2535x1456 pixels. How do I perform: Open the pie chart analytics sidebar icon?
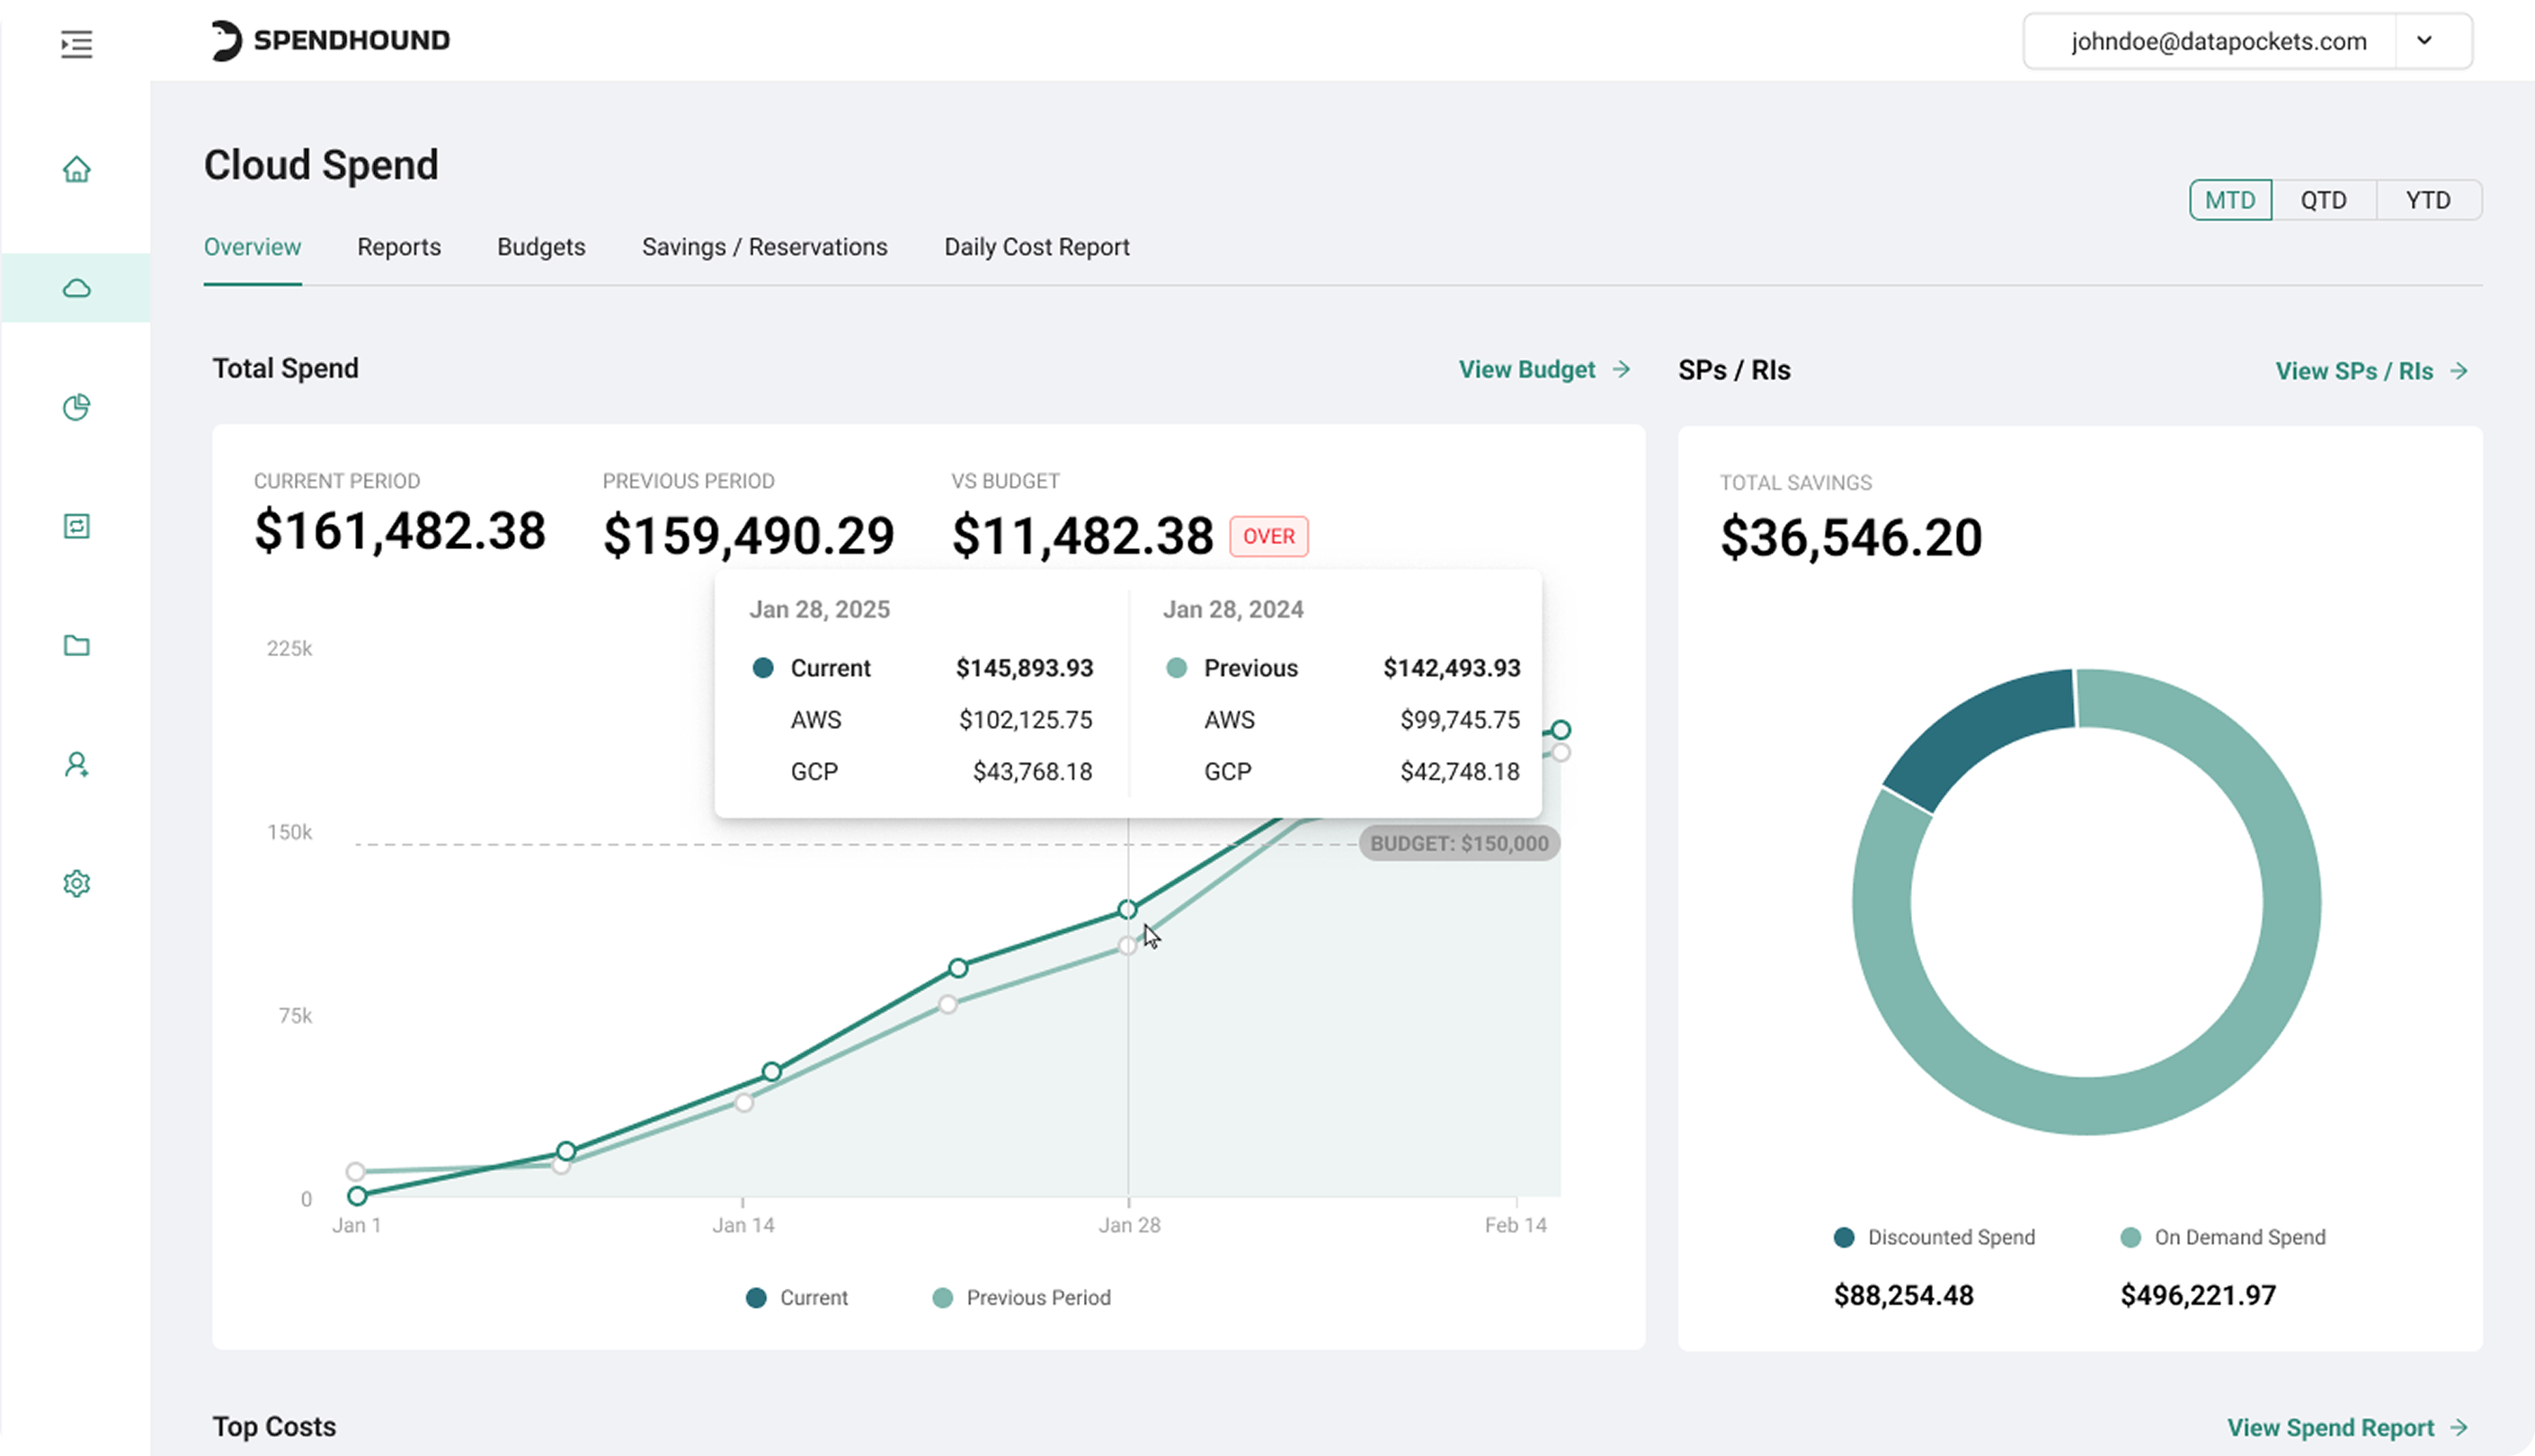[x=76, y=407]
